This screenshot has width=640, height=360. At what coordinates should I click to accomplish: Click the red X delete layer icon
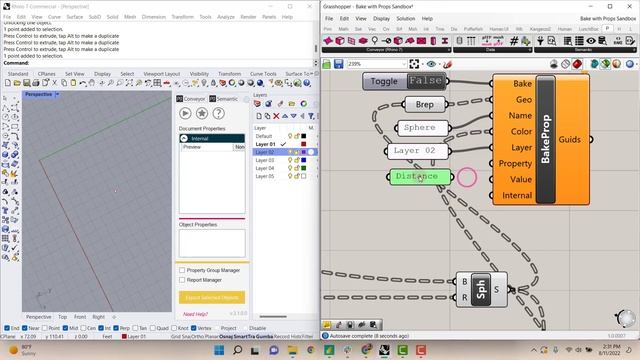coord(276,116)
